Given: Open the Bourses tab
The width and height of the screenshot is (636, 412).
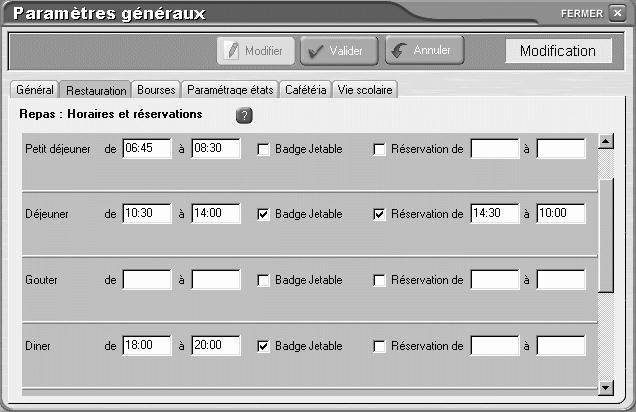Looking at the screenshot, I should [x=156, y=90].
